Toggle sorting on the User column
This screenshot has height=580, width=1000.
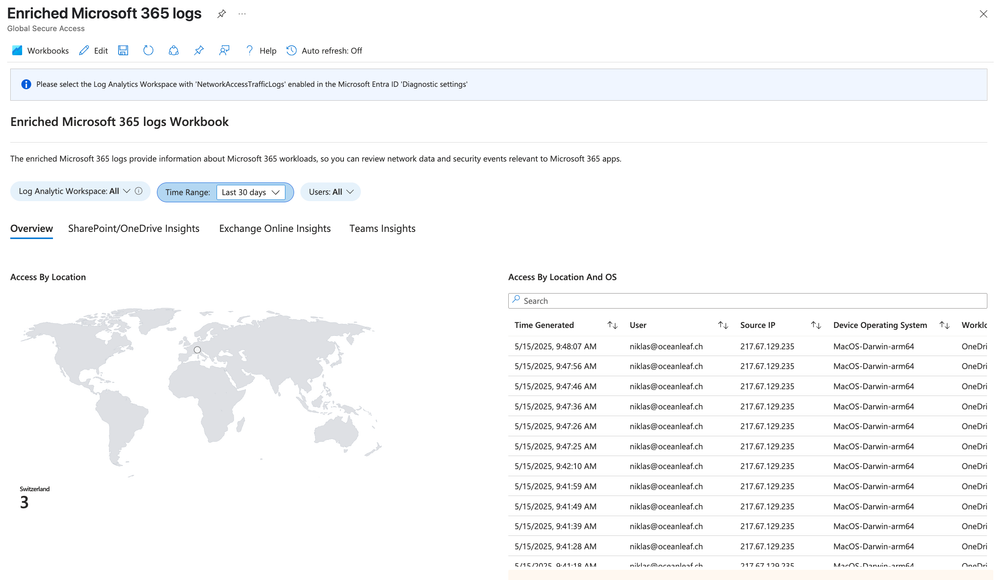click(723, 325)
